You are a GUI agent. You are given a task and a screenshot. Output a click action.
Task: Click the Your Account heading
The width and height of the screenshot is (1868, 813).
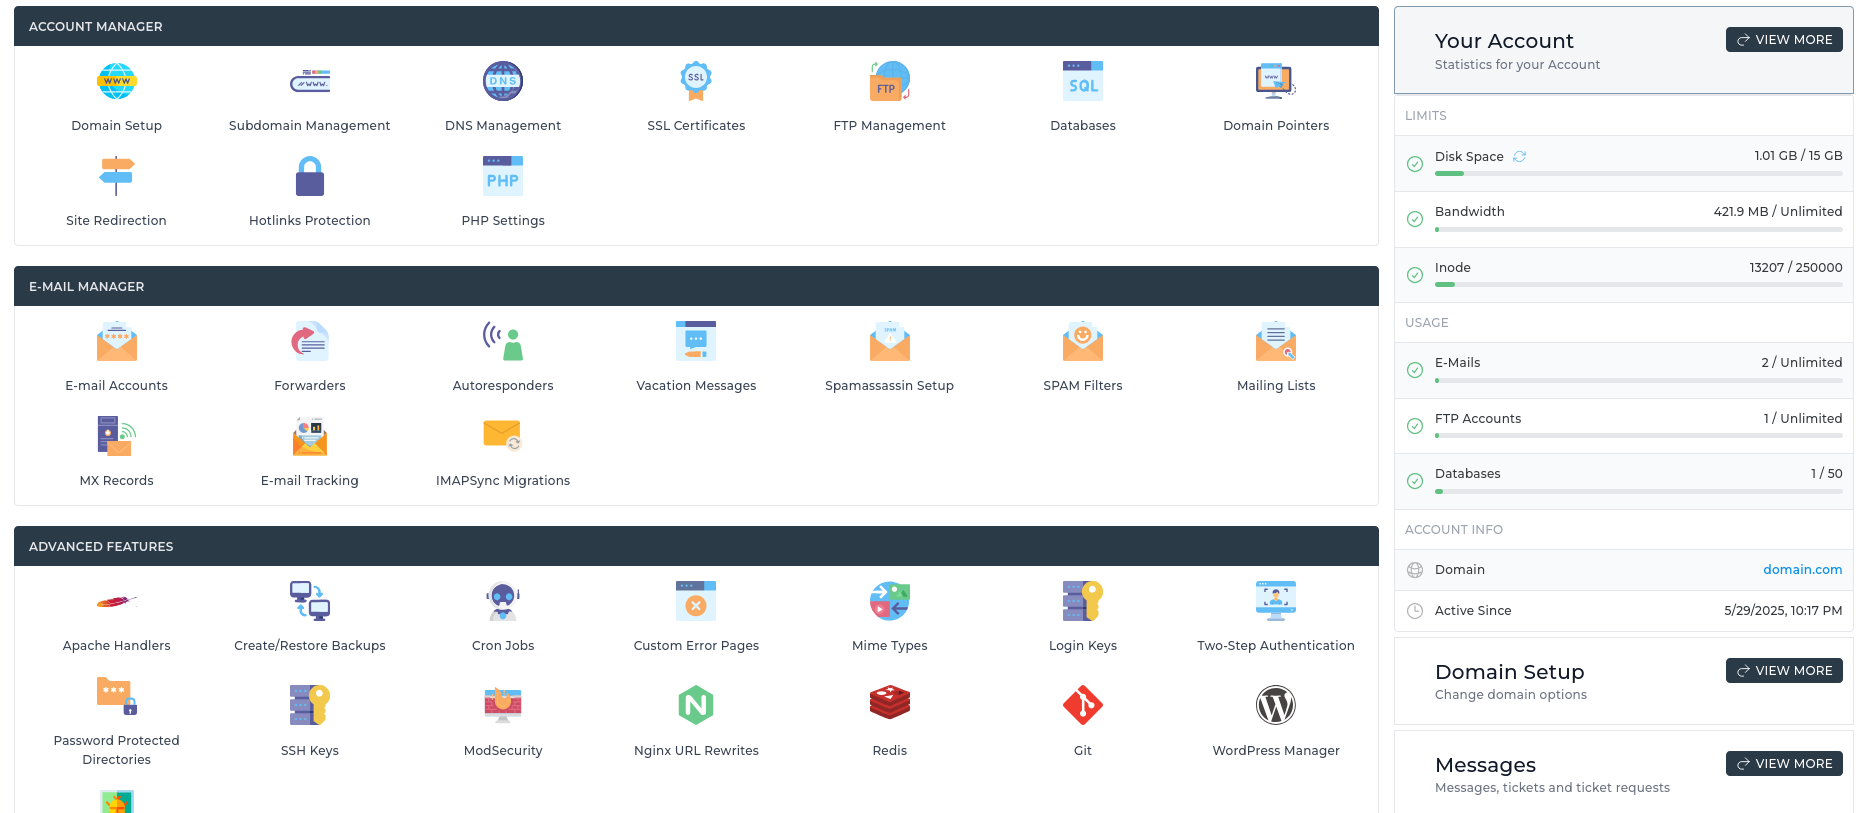pos(1504,41)
